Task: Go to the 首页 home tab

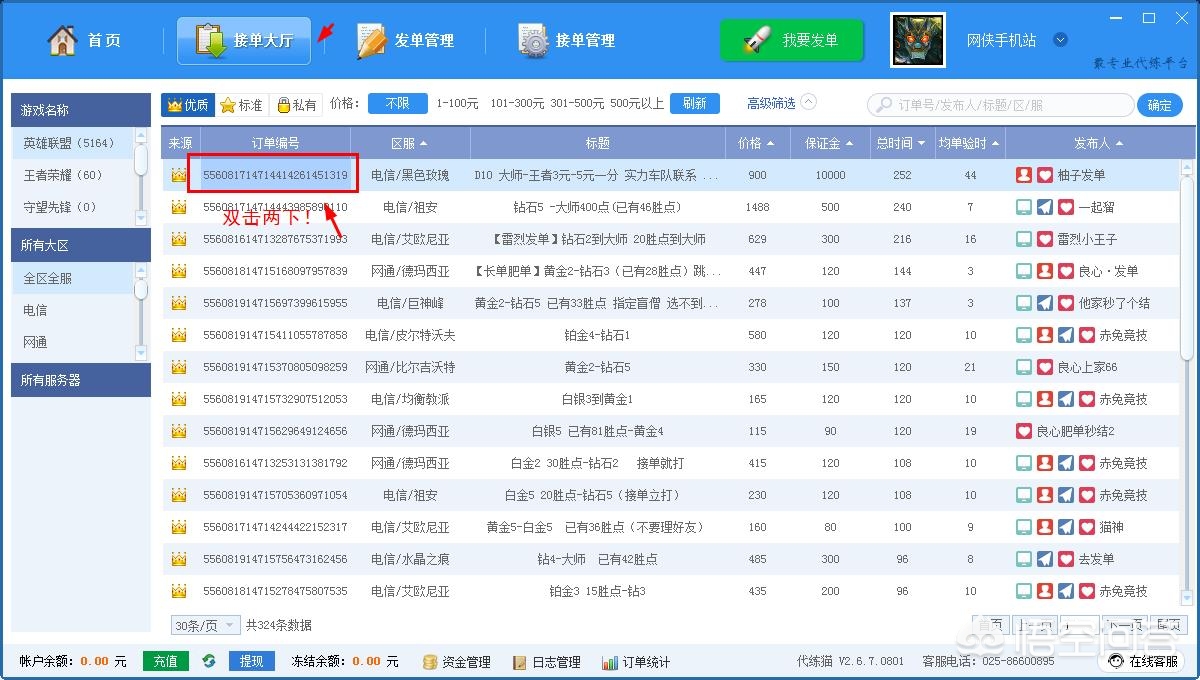Action: coord(85,41)
